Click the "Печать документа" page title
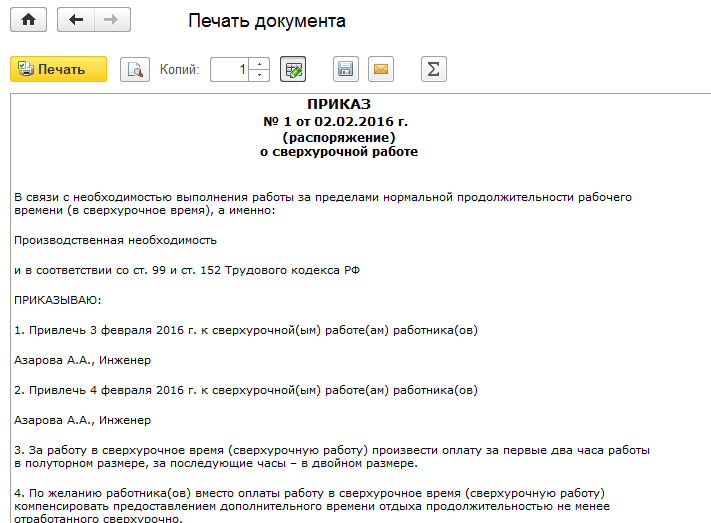711x523 pixels. [x=267, y=21]
